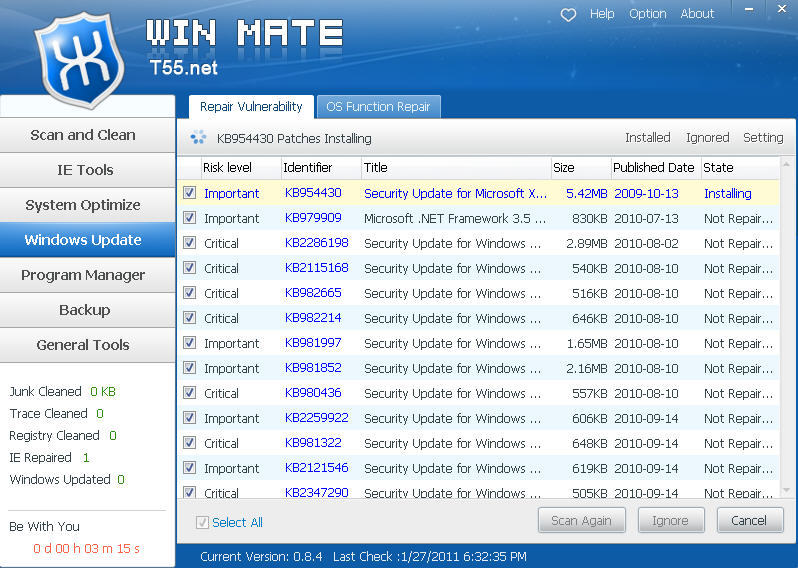This screenshot has height=568, width=798.
Task: Select Windows Update section
Action: pyautogui.click(x=87, y=240)
